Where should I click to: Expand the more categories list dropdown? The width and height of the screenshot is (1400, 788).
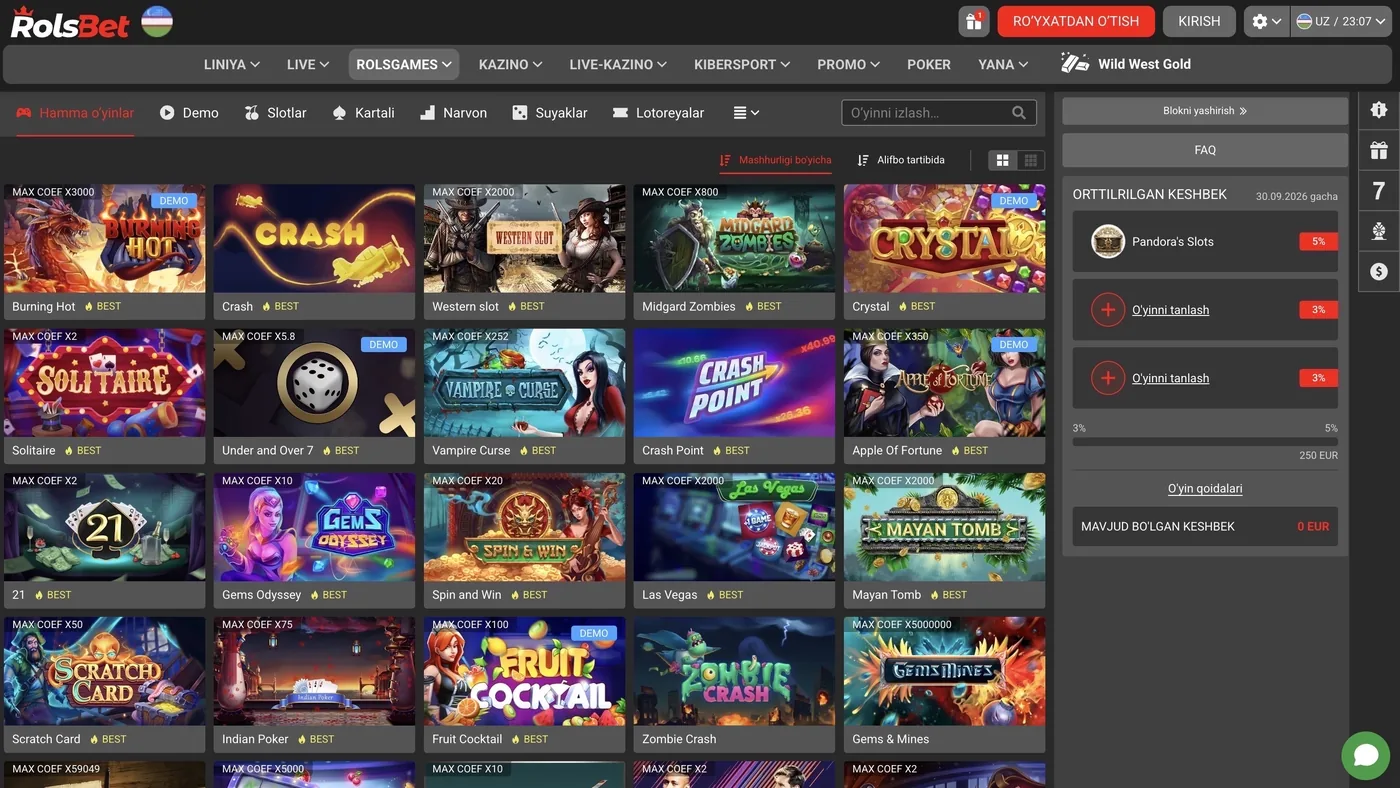746,113
